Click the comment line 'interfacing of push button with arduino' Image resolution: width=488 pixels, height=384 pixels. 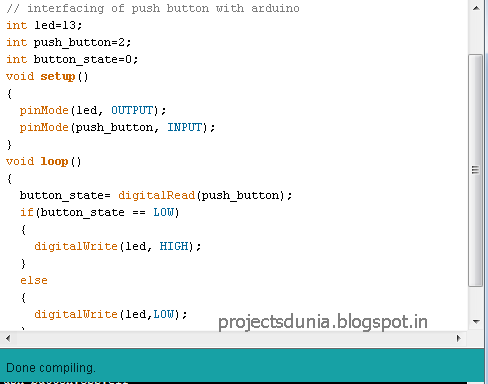[153, 8]
